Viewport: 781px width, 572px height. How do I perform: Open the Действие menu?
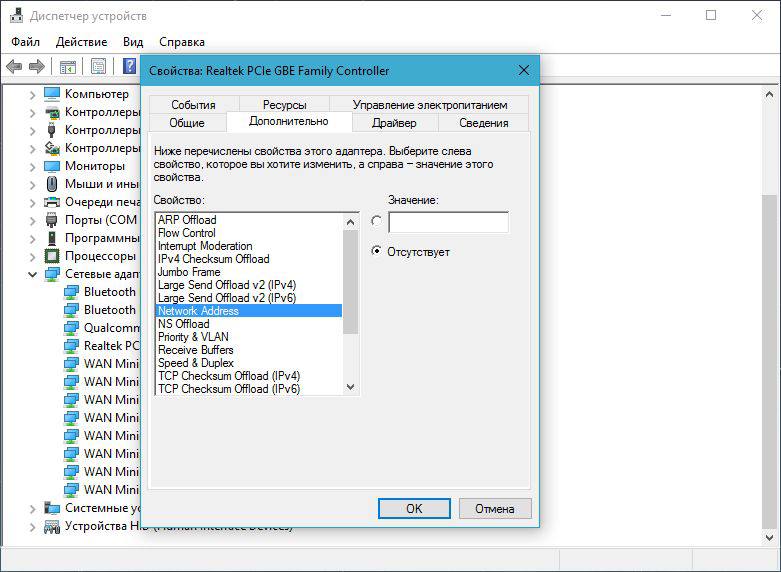tap(81, 42)
